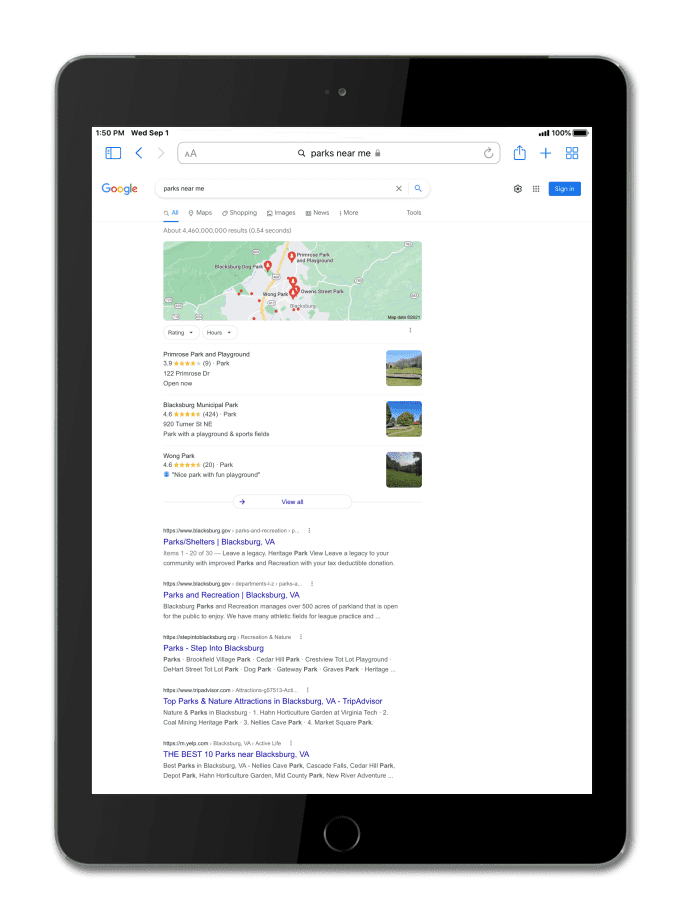View Wong Park photo thumbnail
The width and height of the screenshot is (684, 921).
pos(404,469)
